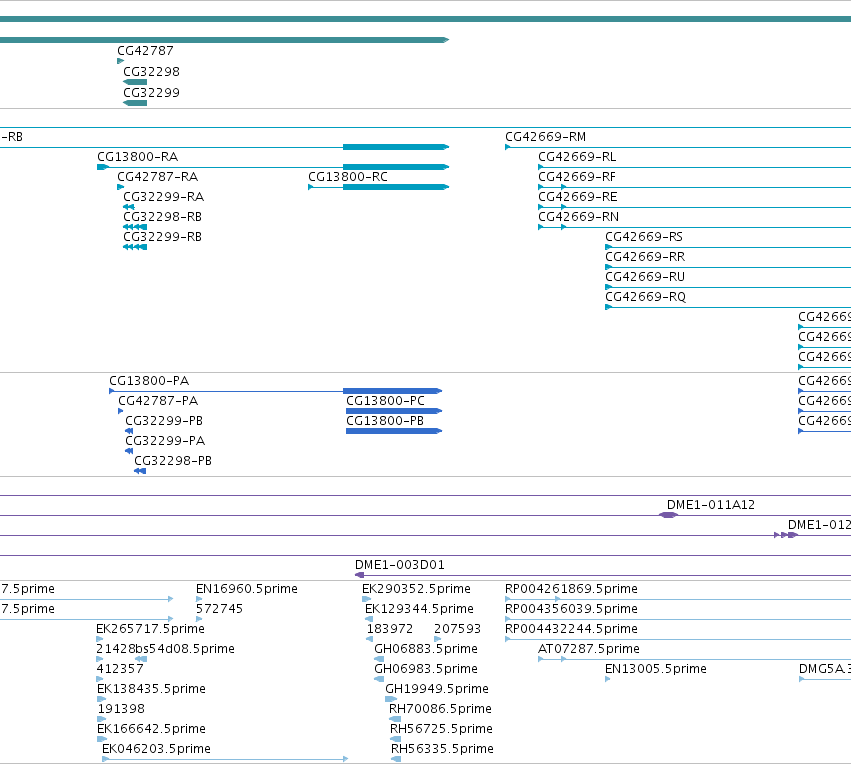Open the CG42669-RF transcript
This screenshot has height=764, width=851.
[577, 177]
